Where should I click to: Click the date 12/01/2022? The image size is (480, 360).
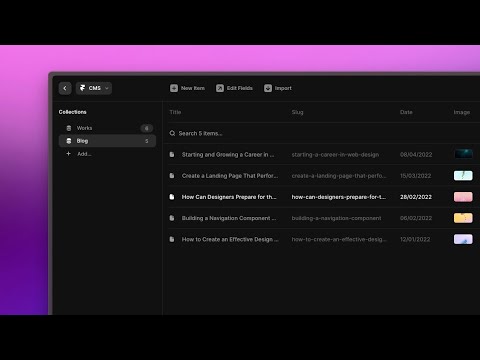pyautogui.click(x=415, y=239)
